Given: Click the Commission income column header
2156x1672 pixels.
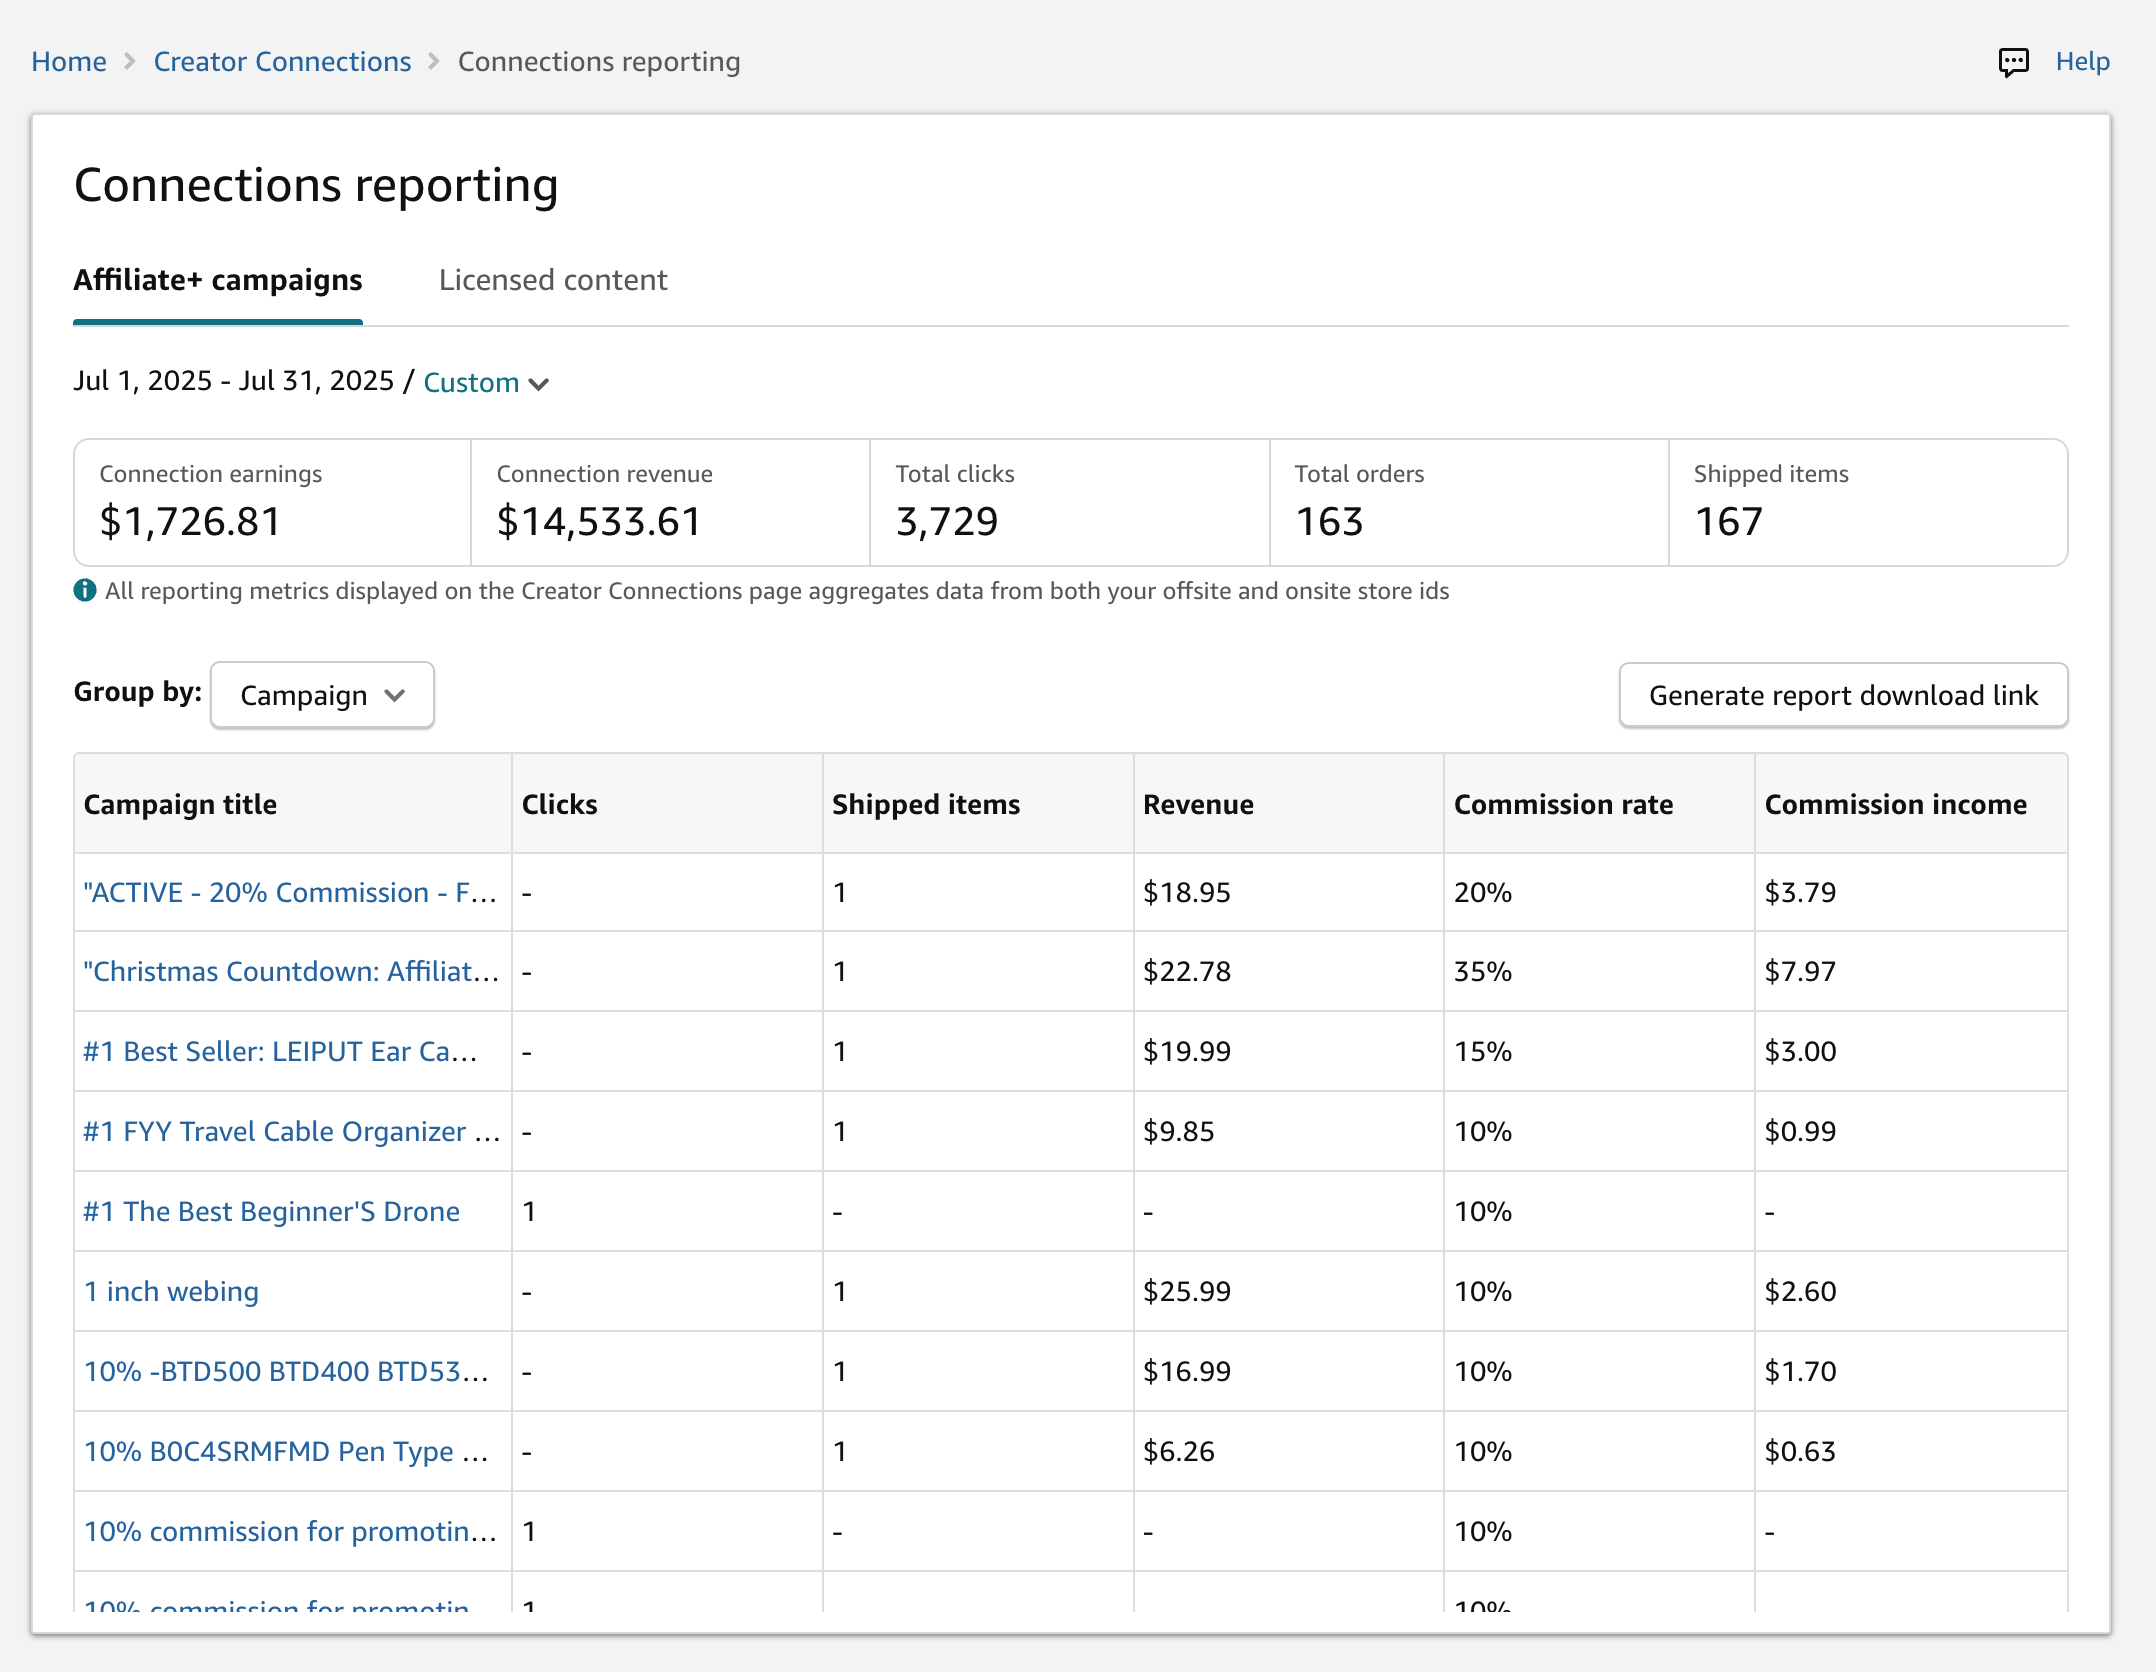Looking at the screenshot, I should tap(1895, 804).
